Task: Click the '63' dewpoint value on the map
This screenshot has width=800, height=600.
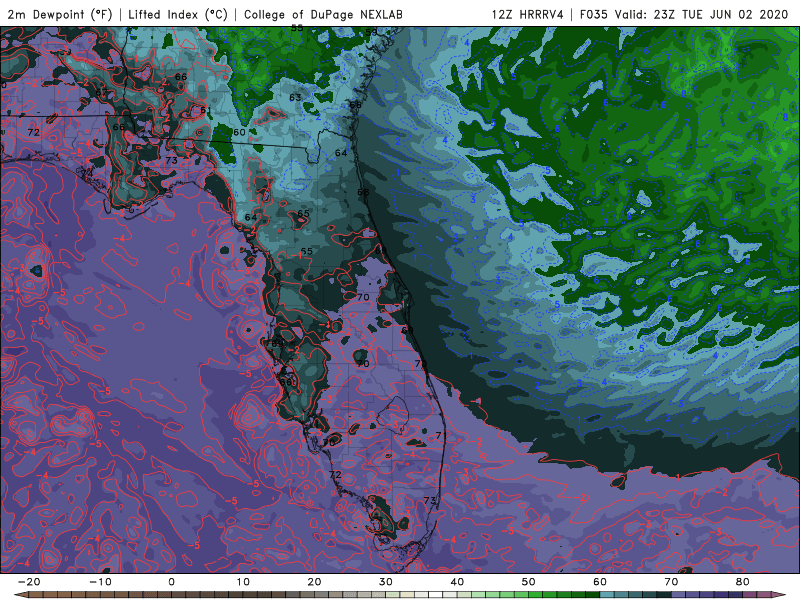Action: tap(295, 97)
